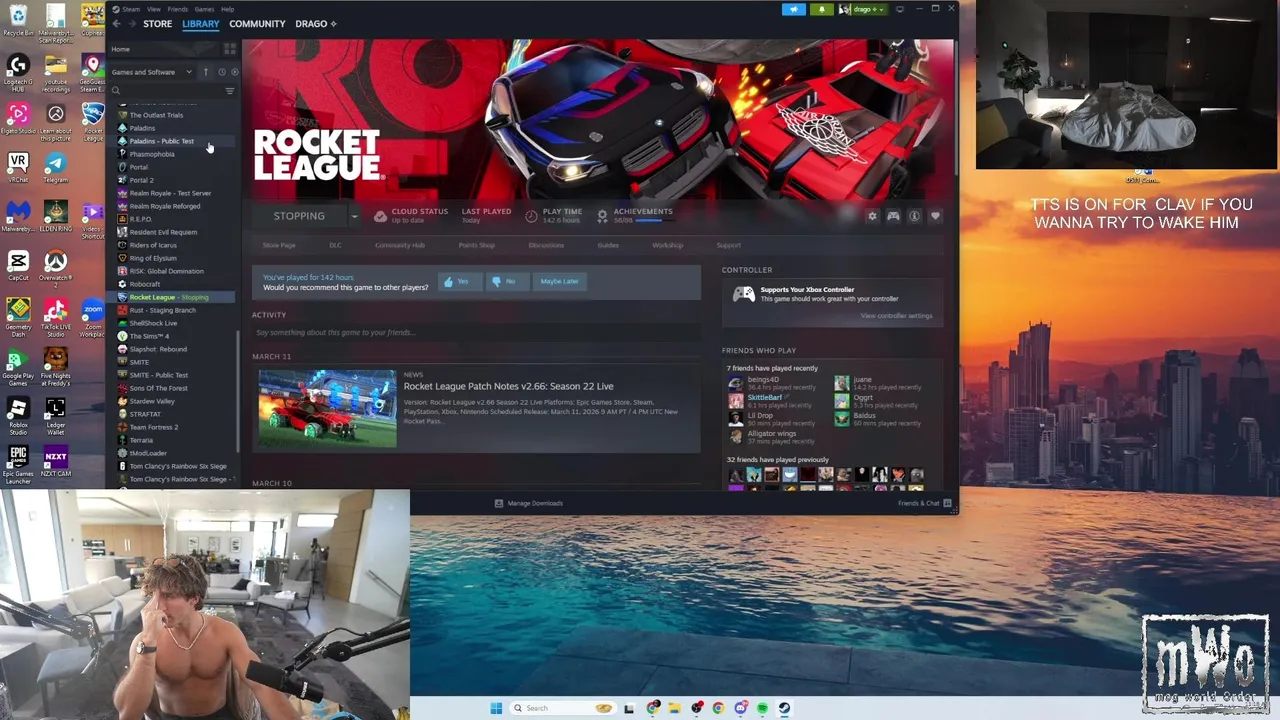Select the LIBRARY tab
This screenshot has height=720, width=1280.
[x=200, y=24]
